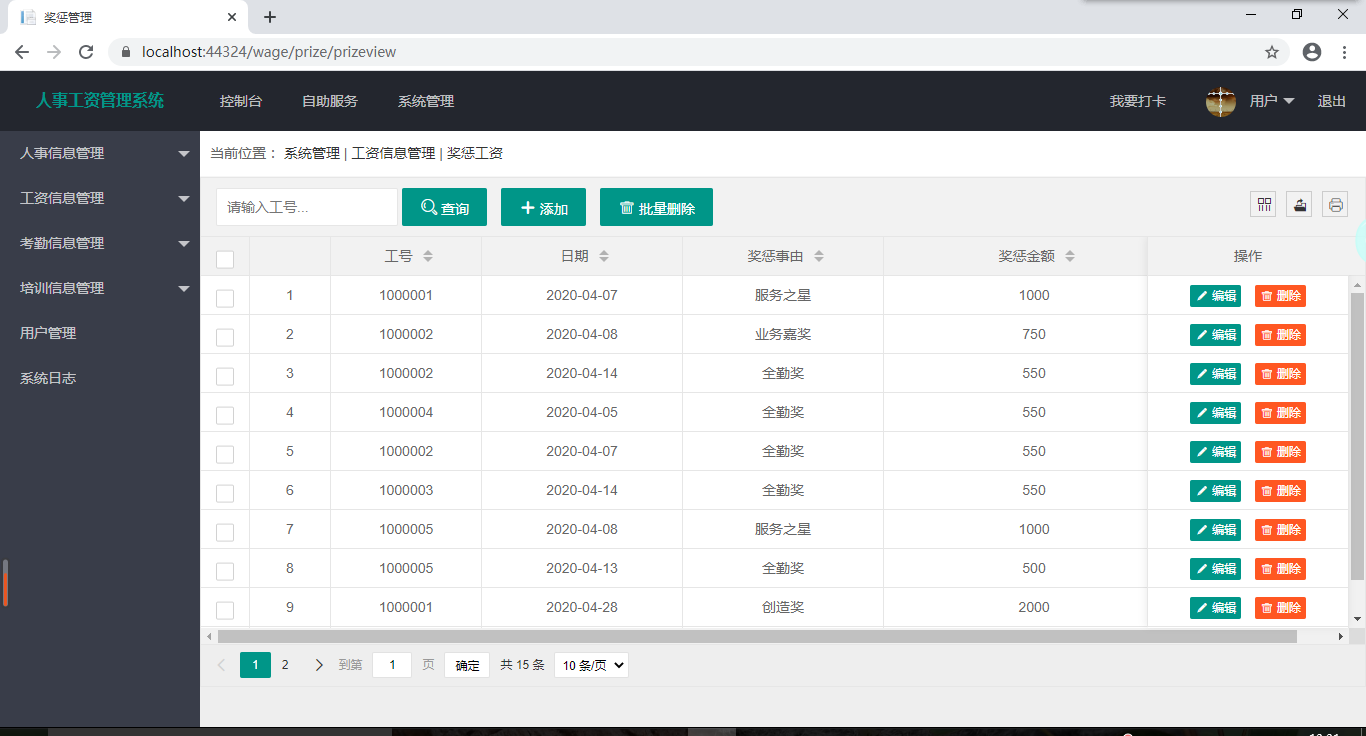Expand 考勤信息管理 sidebar menu
Image resolution: width=1366 pixels, height=736 pixels.
[x=100, y=243]
